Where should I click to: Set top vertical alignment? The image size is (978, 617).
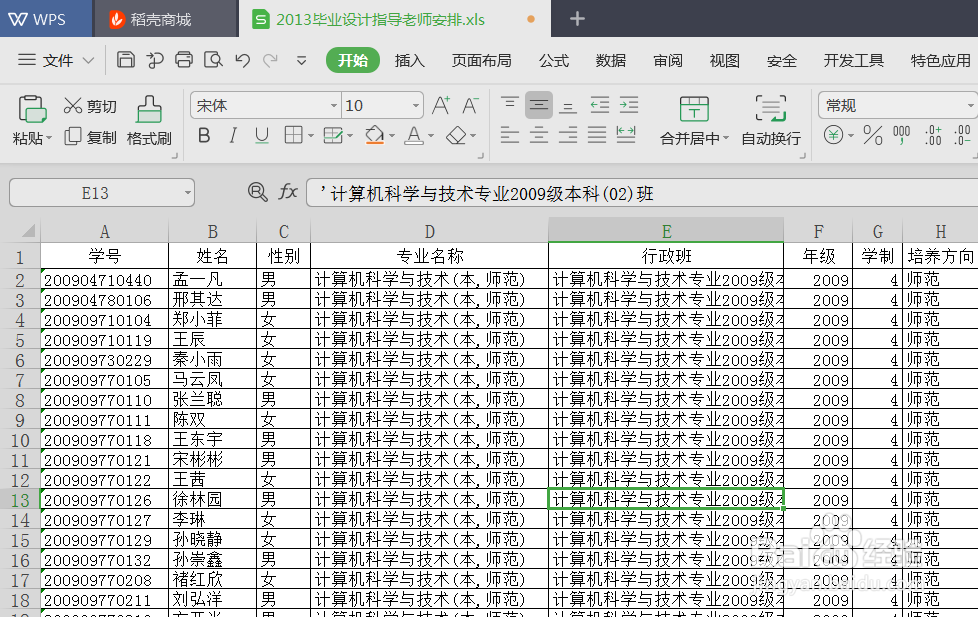(x=510, y=104)
